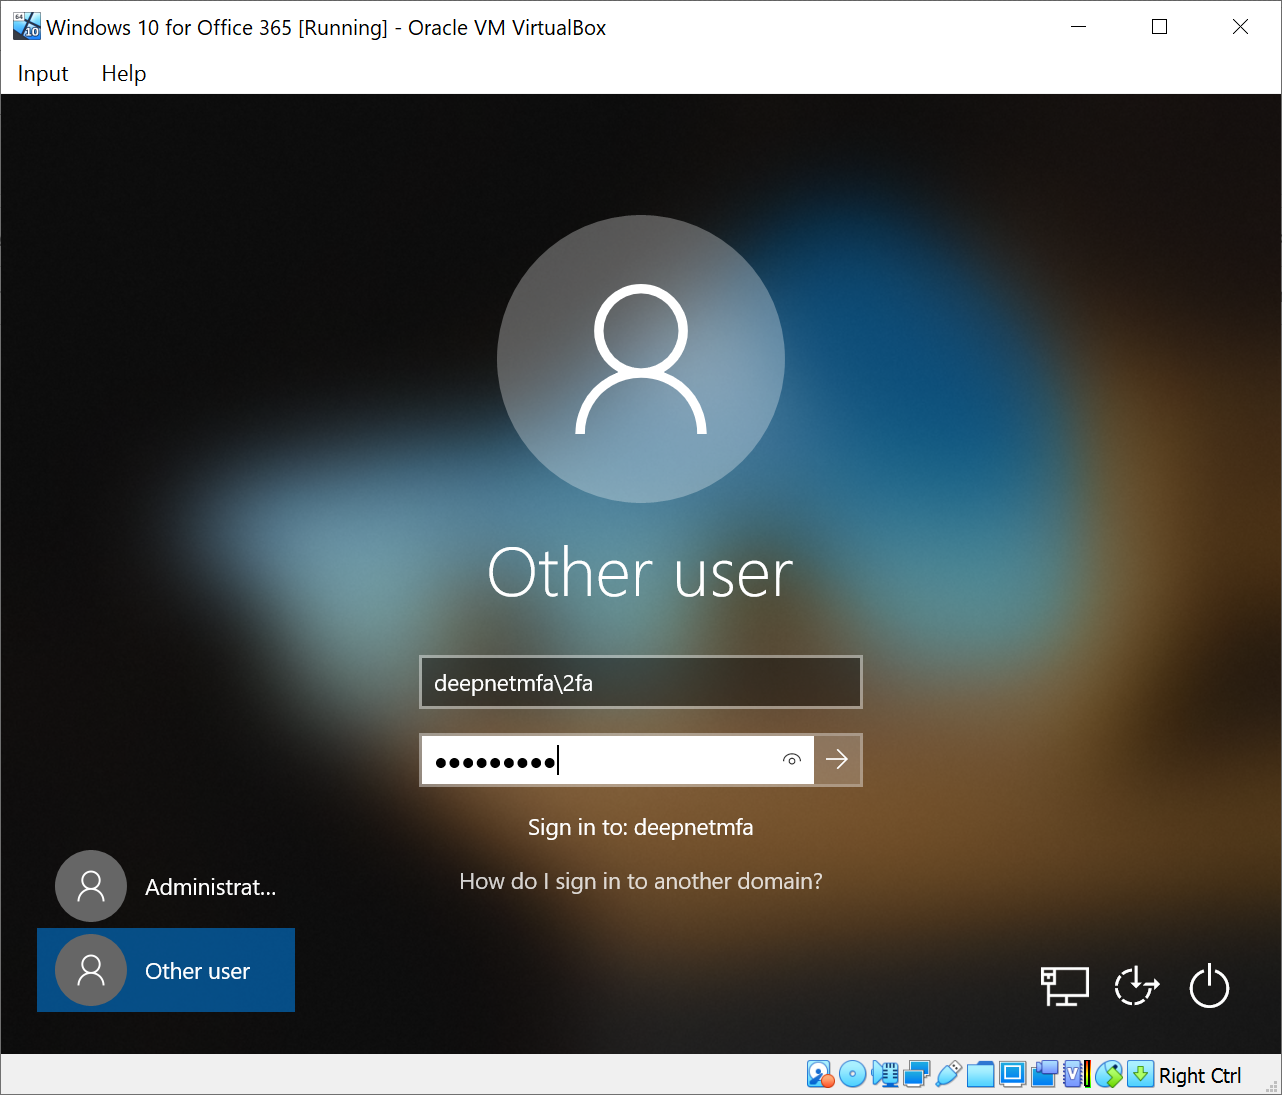1282x1095 pixels.
Task: Click the mouse integration status icon
Action: (x=1108, y=1075)
